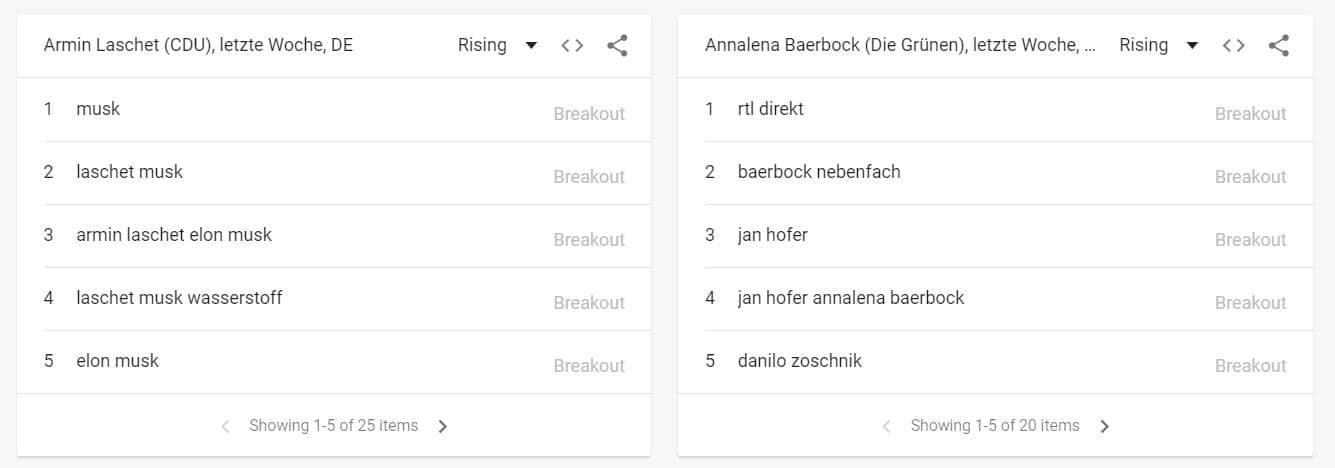The height and width of the screenshot is (468, 1335).
Task: Click the 'danilo zoschnik' query
Action: click(x=799, y=361)
